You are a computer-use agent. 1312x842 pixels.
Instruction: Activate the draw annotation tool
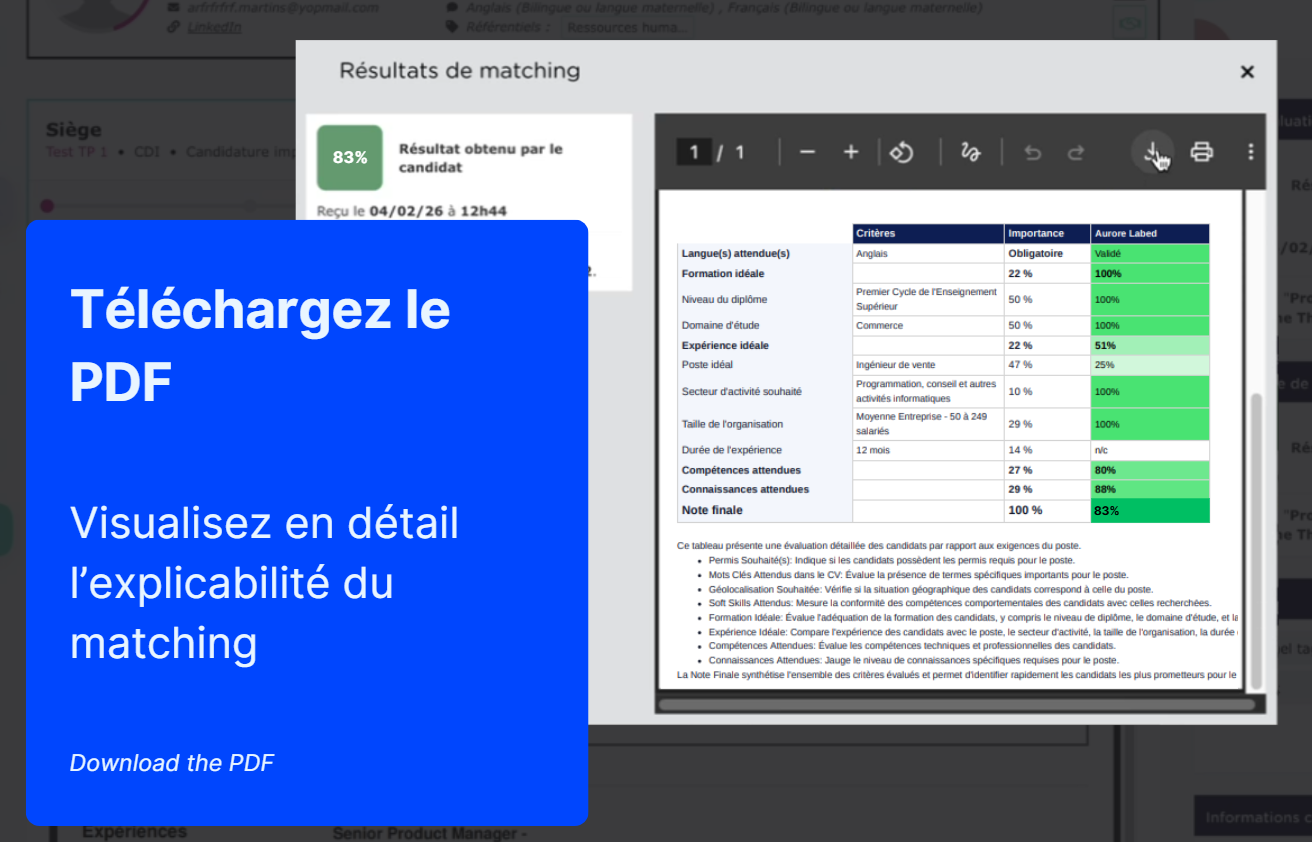point(969,152)
